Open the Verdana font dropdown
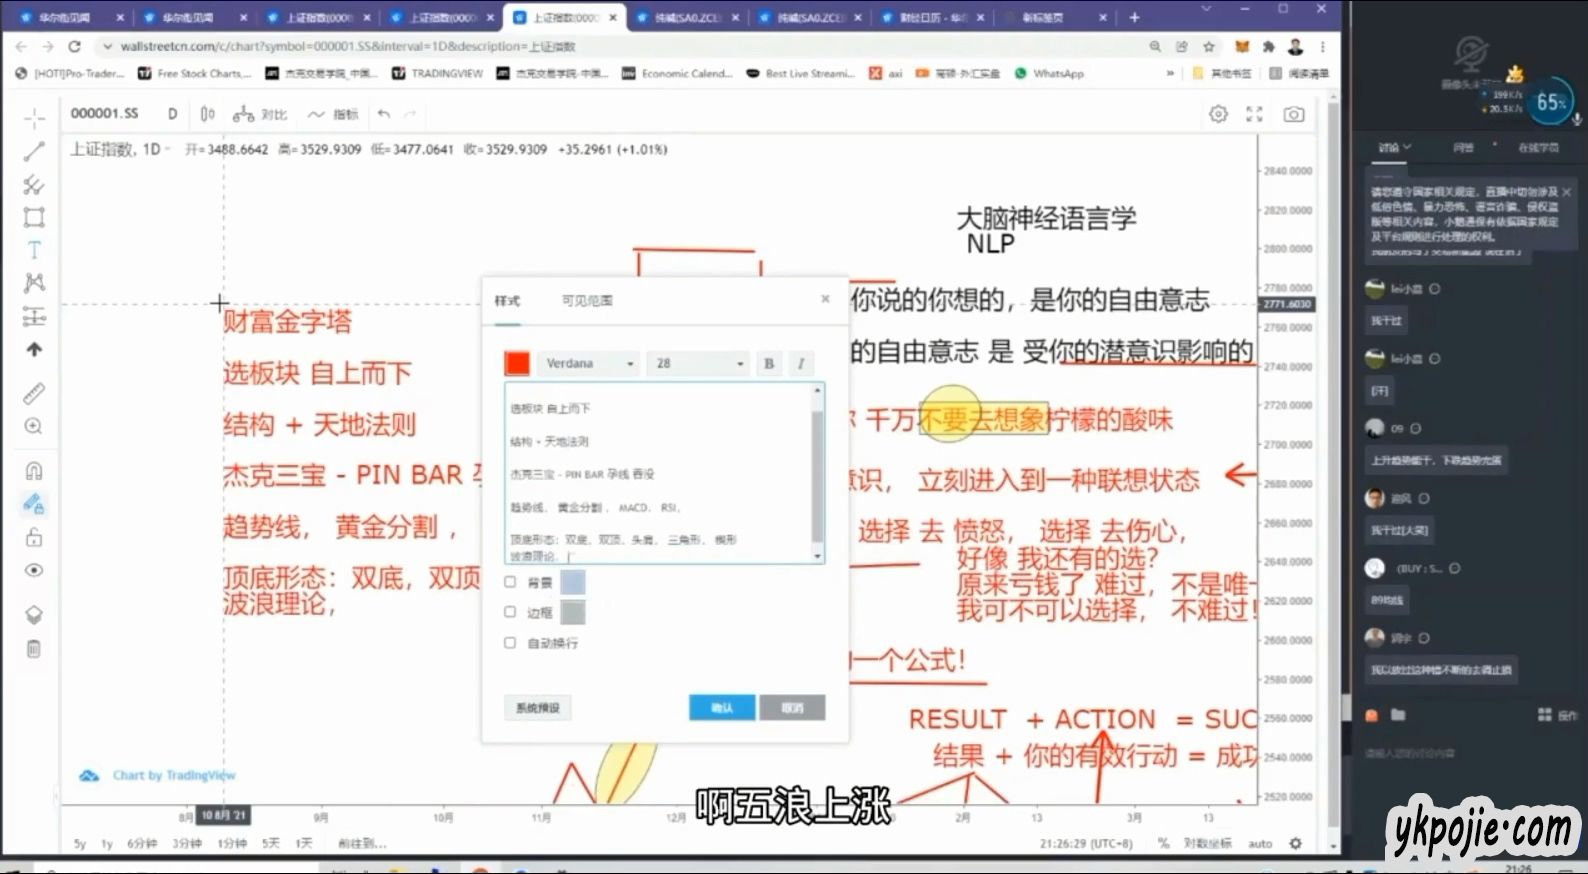 coord(589,363)
